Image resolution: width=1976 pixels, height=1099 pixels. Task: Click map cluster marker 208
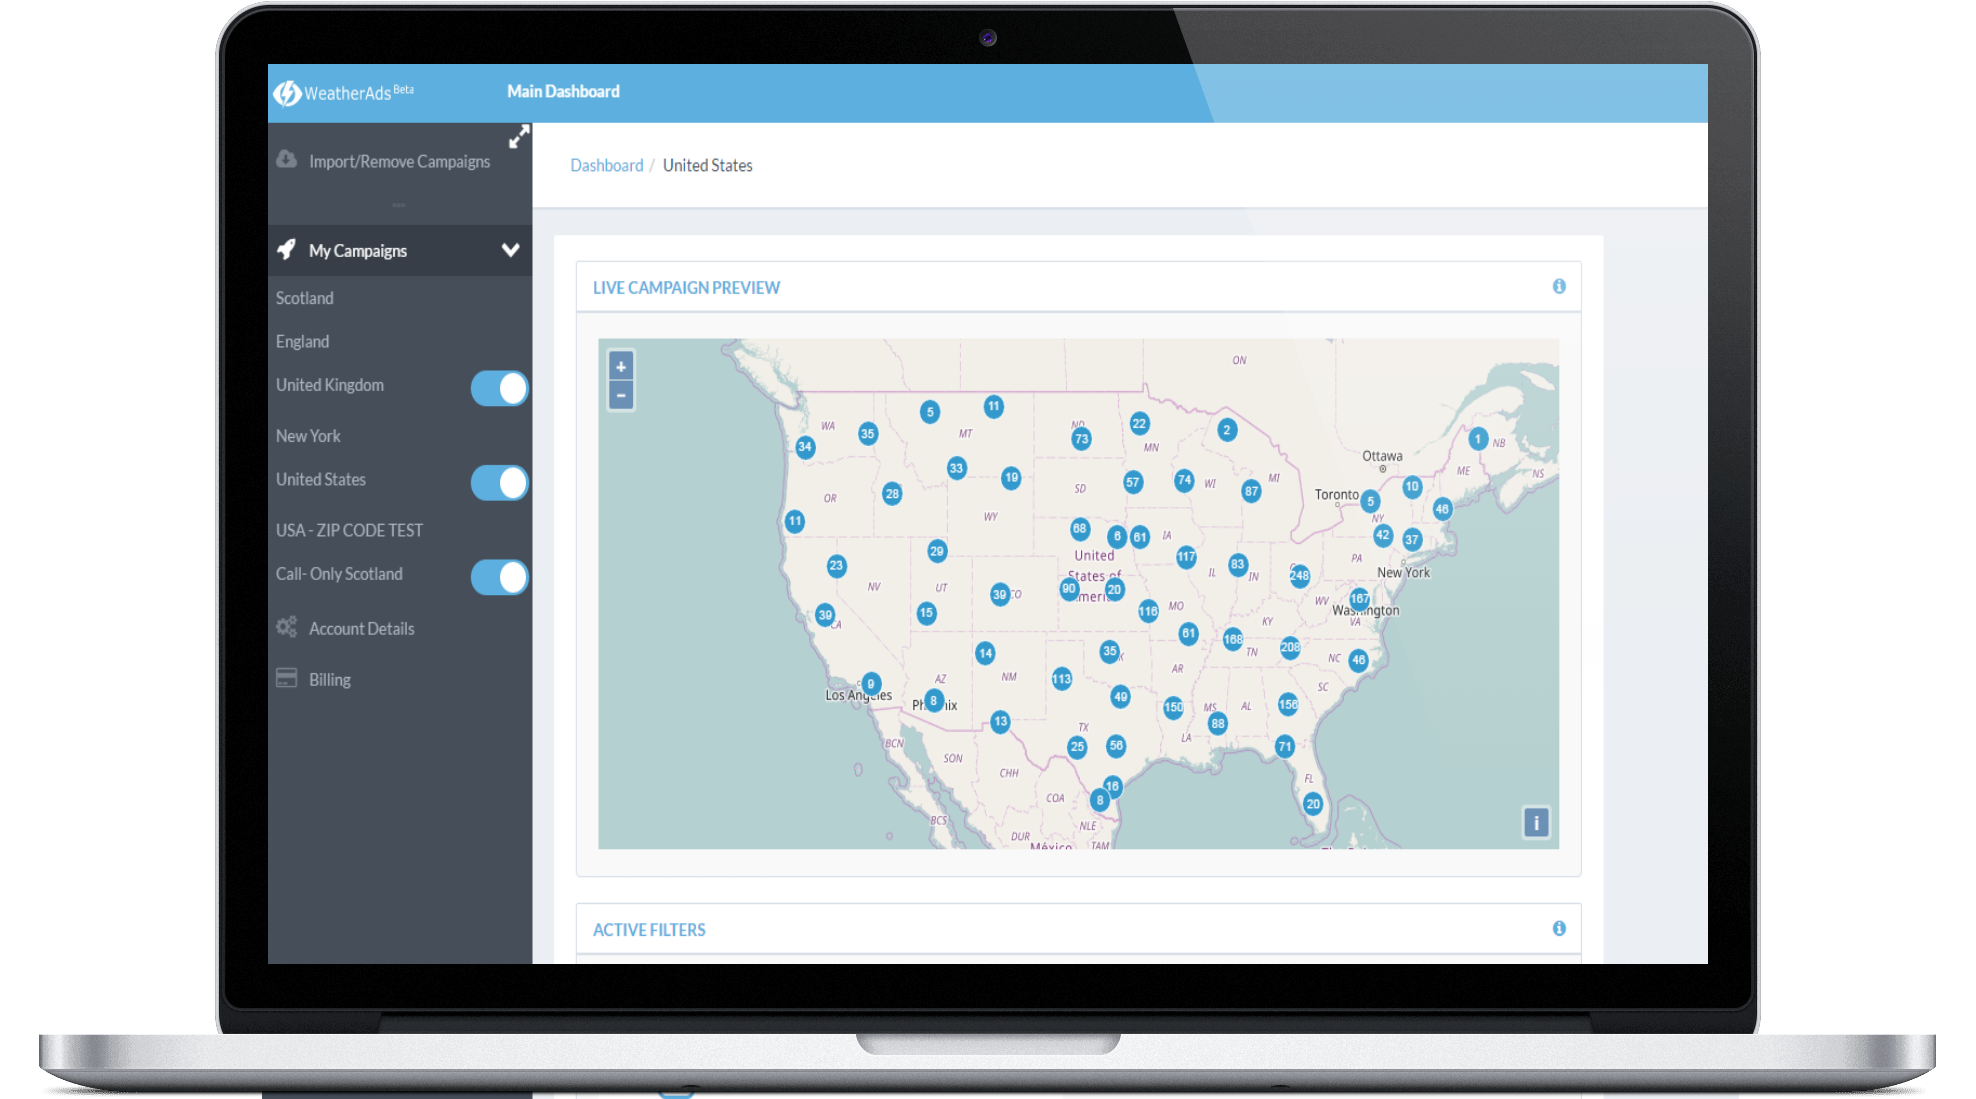click(1291, 647)
